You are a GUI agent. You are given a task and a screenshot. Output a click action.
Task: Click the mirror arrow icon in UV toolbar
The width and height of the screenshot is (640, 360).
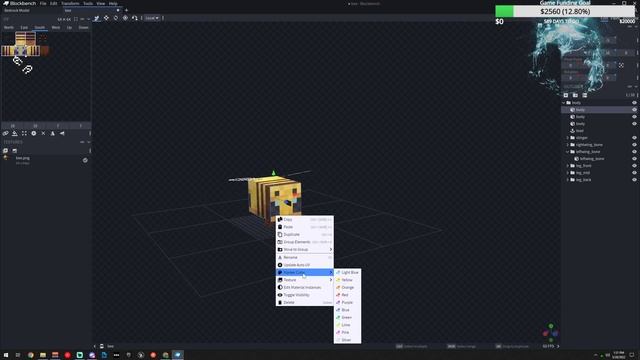click(x=62, y=133)
